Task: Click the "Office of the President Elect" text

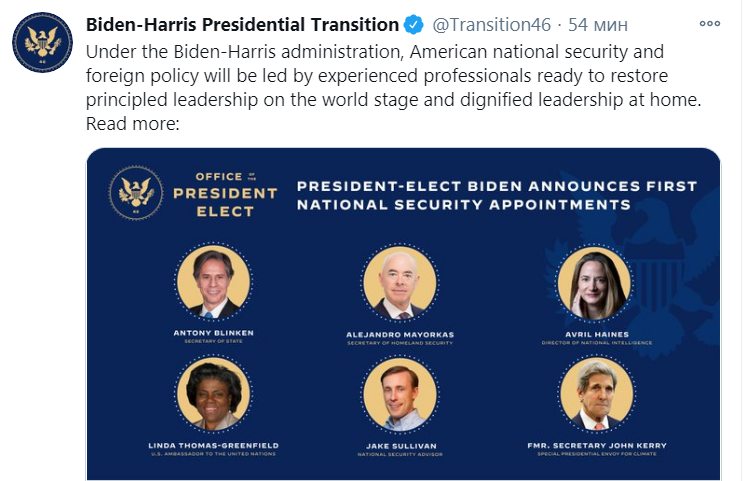Action: pyautogui.click(x=225, y=193)
